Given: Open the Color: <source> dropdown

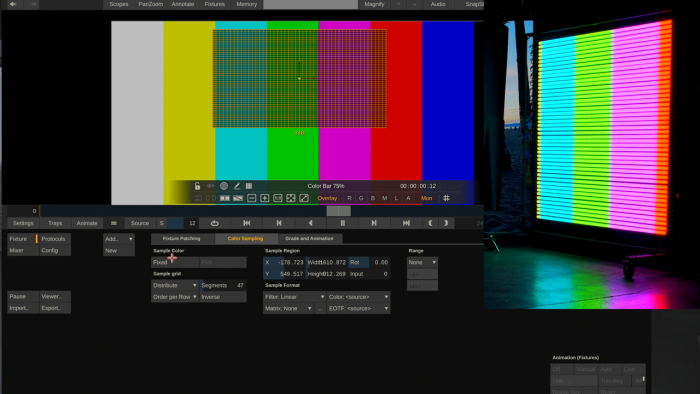Looking at the screenshot, I should (358, 297).
